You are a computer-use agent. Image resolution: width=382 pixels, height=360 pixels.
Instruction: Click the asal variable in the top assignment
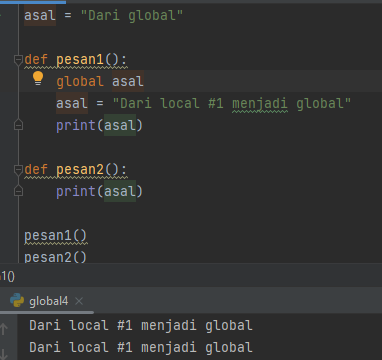(40, 15)
